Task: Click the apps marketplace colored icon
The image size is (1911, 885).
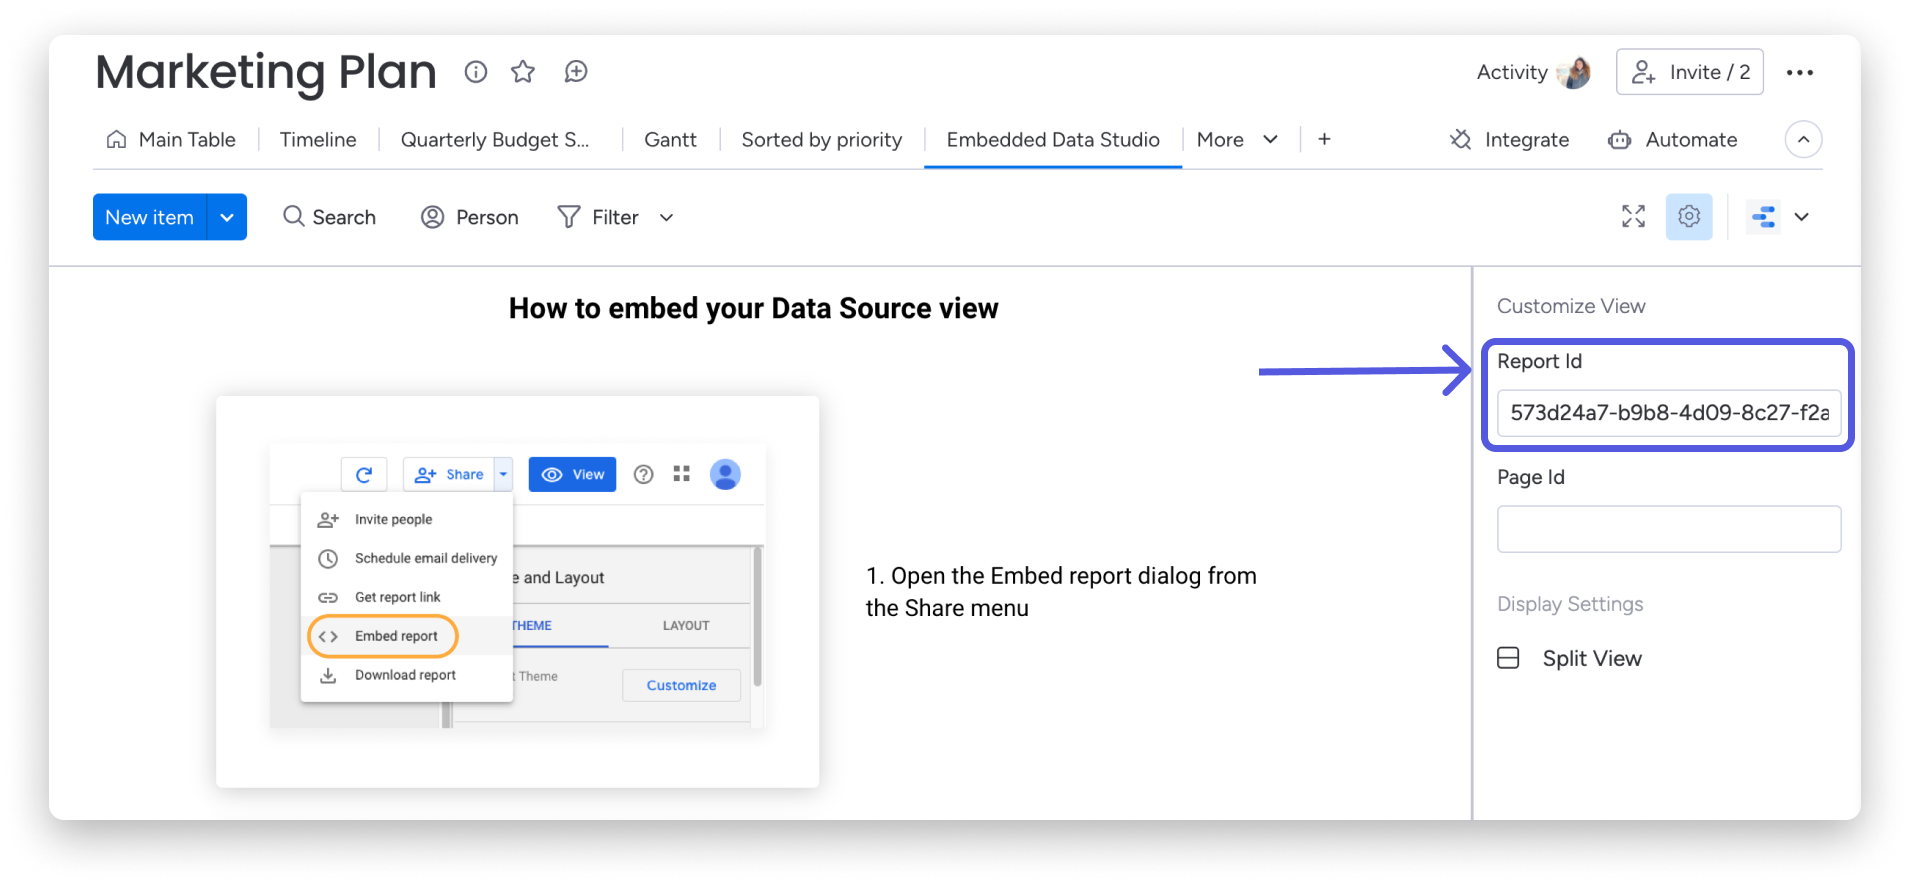Action: pyautogui.click(x=1764, y=216)
